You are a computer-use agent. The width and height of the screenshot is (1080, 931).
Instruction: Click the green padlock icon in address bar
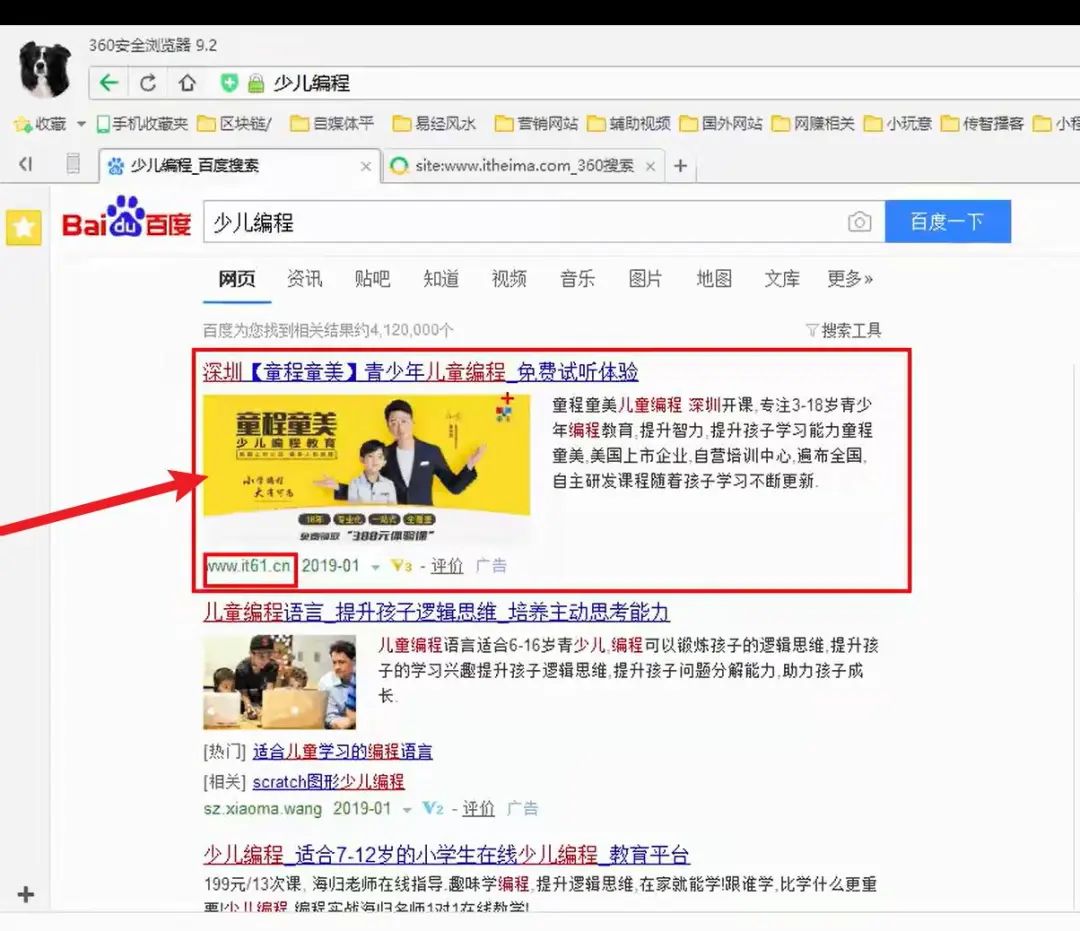(256, 83)
